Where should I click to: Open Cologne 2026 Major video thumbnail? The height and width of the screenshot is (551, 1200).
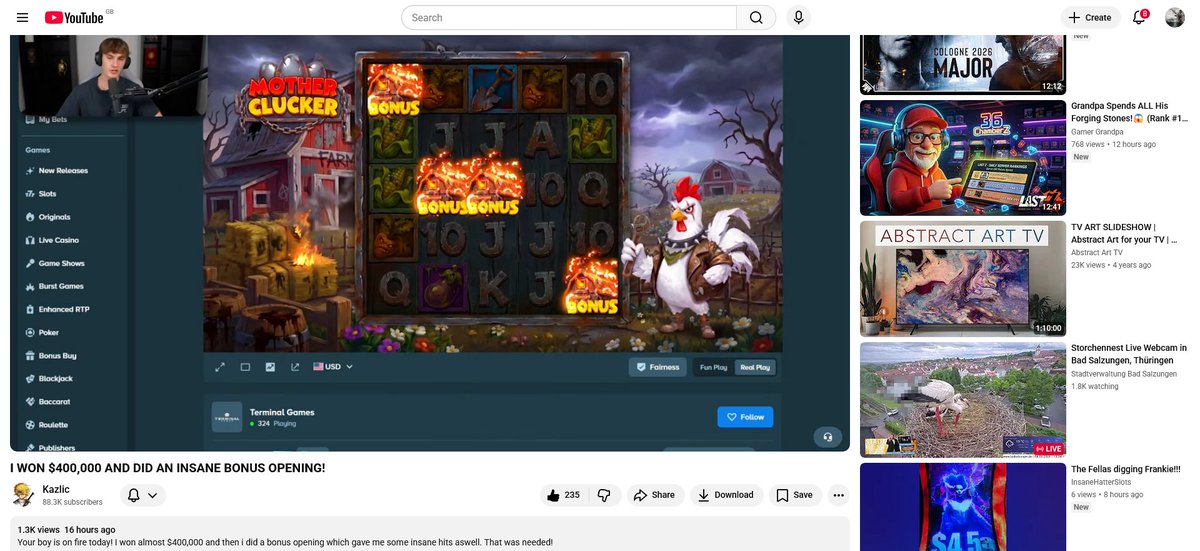click(963, 64)
